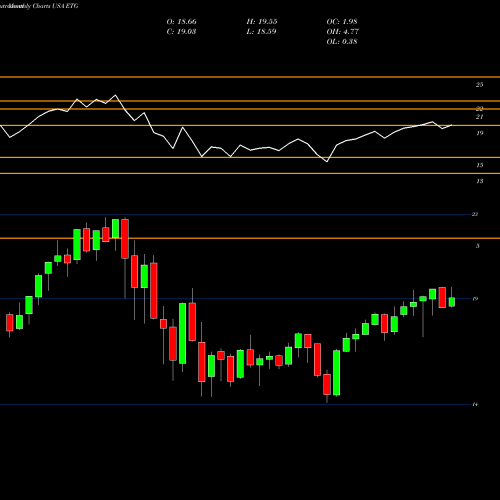The image size is (500, 500).
Task: Click the rightmost red candle before the final green
Action: pos(442,297)
